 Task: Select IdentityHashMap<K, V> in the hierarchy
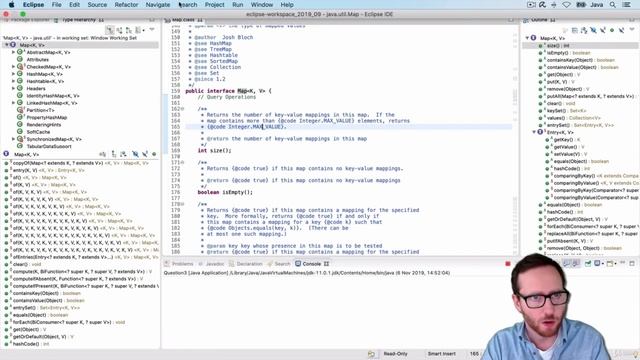click(x=53, y=96)
